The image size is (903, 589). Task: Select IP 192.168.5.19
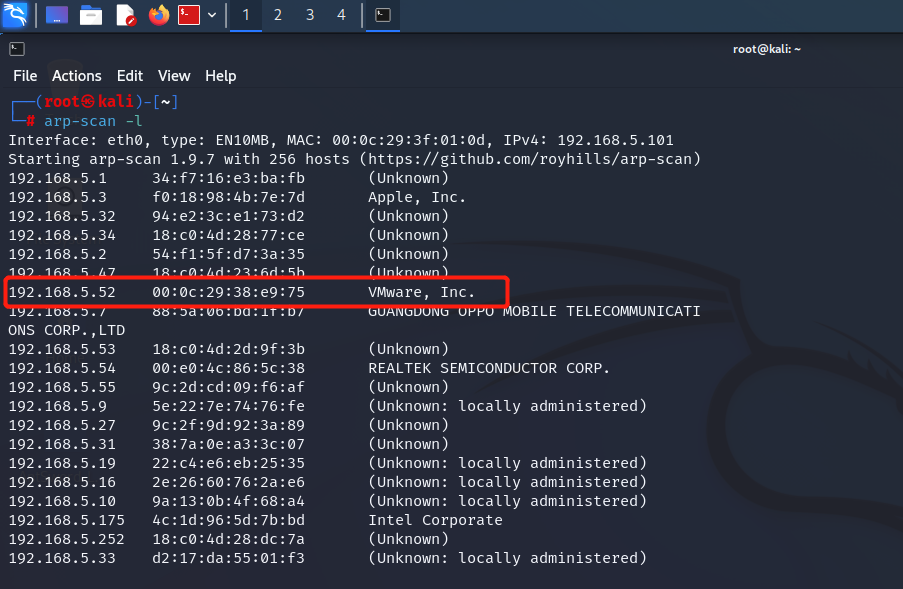click(62, 463)
